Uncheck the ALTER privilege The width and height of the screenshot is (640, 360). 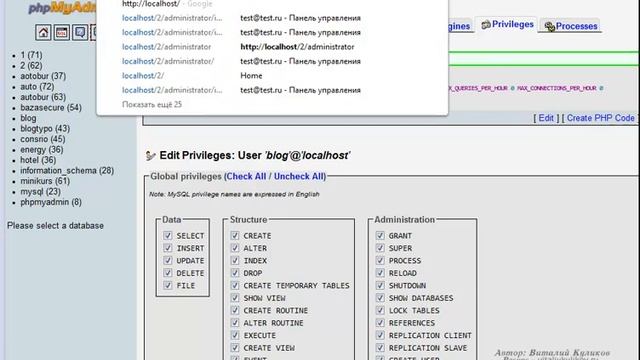(x=235, y=248)
